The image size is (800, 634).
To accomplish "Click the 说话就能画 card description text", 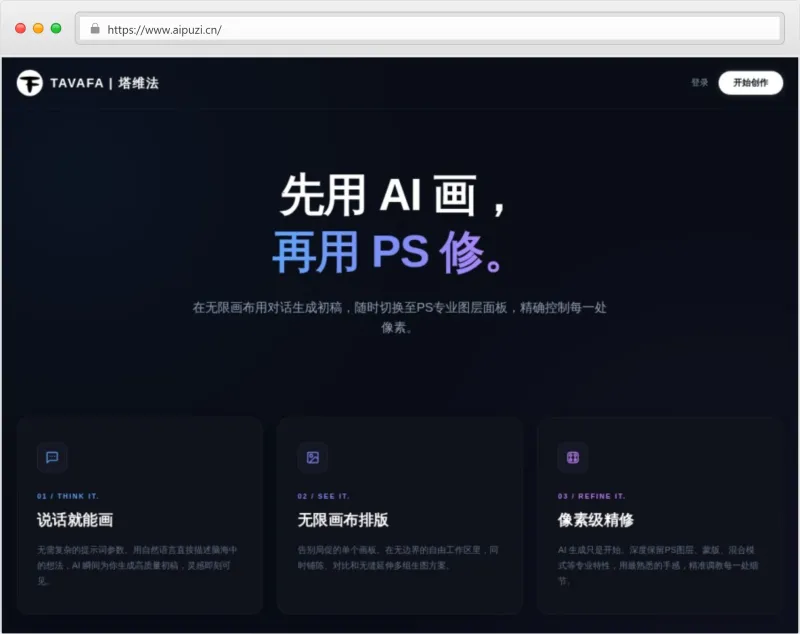I will point(137,565).
